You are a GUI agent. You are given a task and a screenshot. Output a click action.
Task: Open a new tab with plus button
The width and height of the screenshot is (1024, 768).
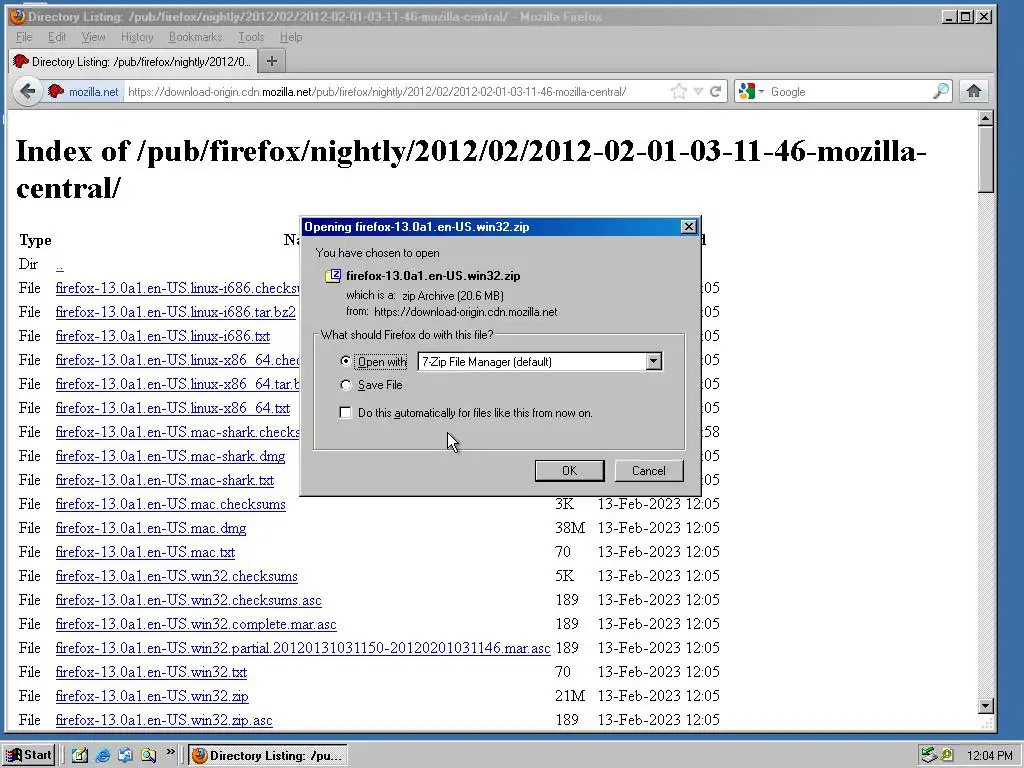coord(272,61)
